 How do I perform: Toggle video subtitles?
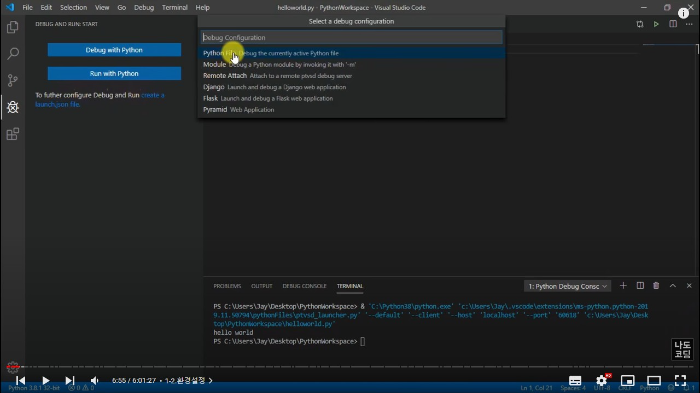(x=575, y=380)
